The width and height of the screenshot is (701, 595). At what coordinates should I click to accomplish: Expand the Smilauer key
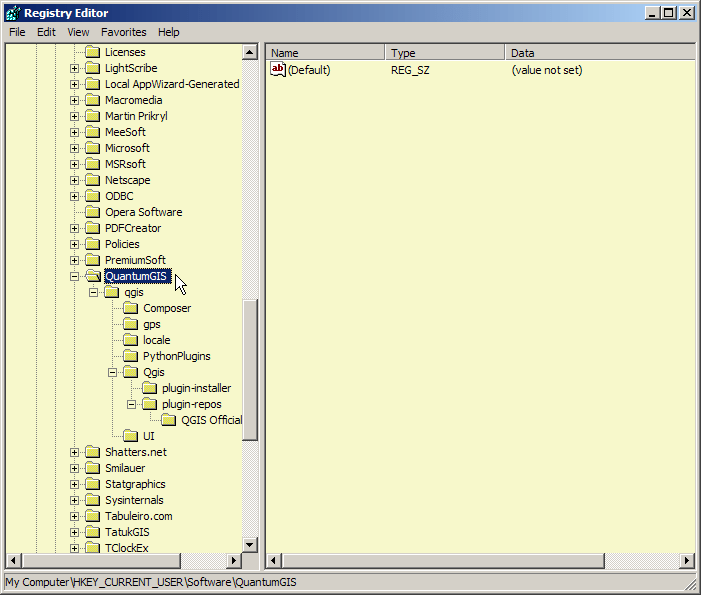(74, 468)
